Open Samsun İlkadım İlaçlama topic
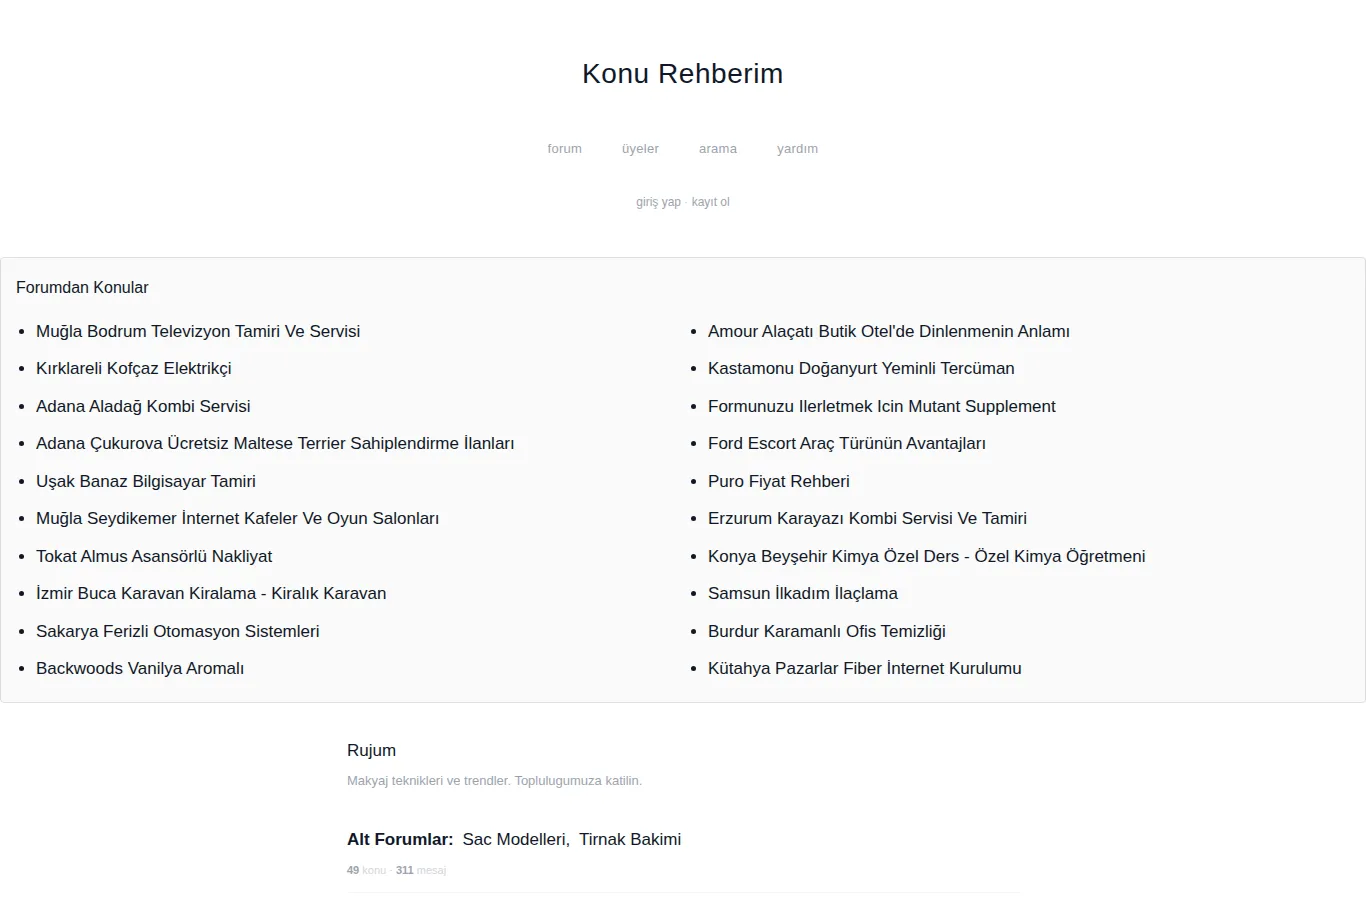Viewport: 1366px width, 900px height. click(x=803, y=593)
